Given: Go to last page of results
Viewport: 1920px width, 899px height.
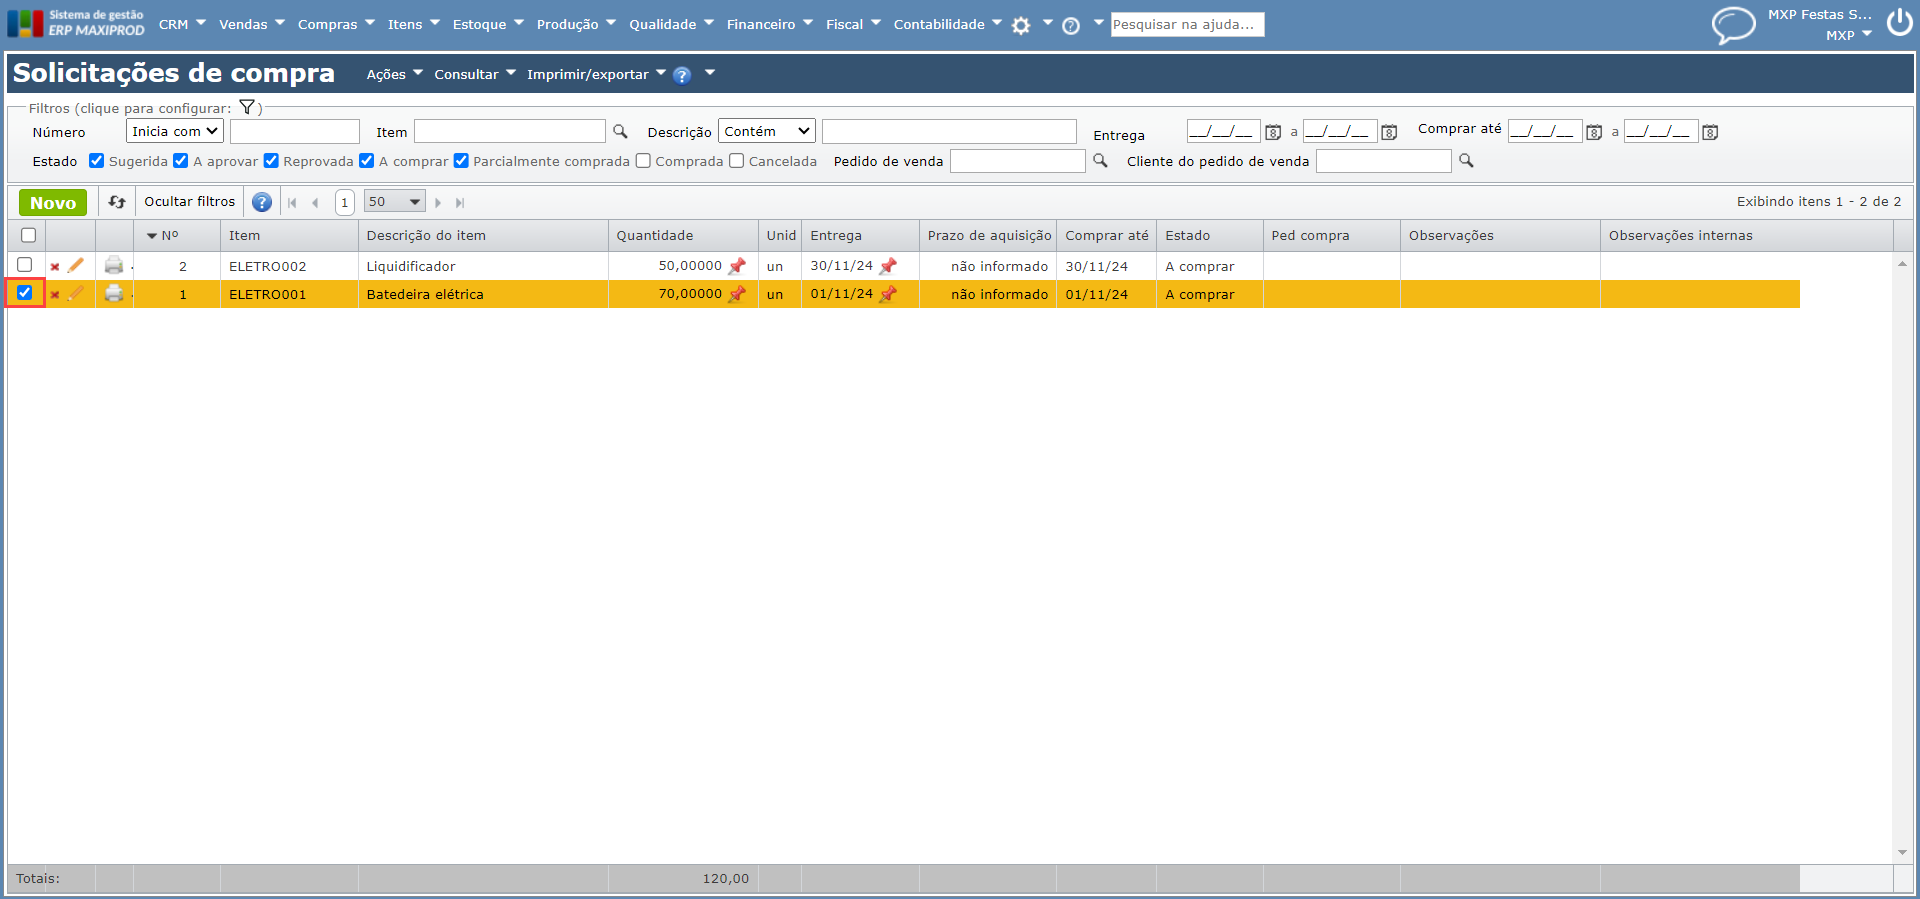Looking at the screenshot, I should pyautogui.click(x=460, y=203).
